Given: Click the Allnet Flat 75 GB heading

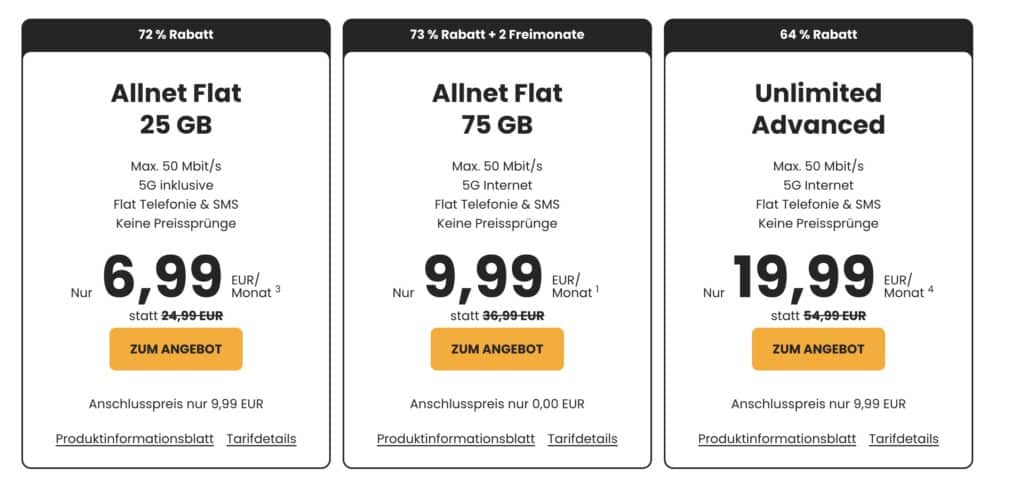Looking at the screenshot, I should [x=497, y=108].
